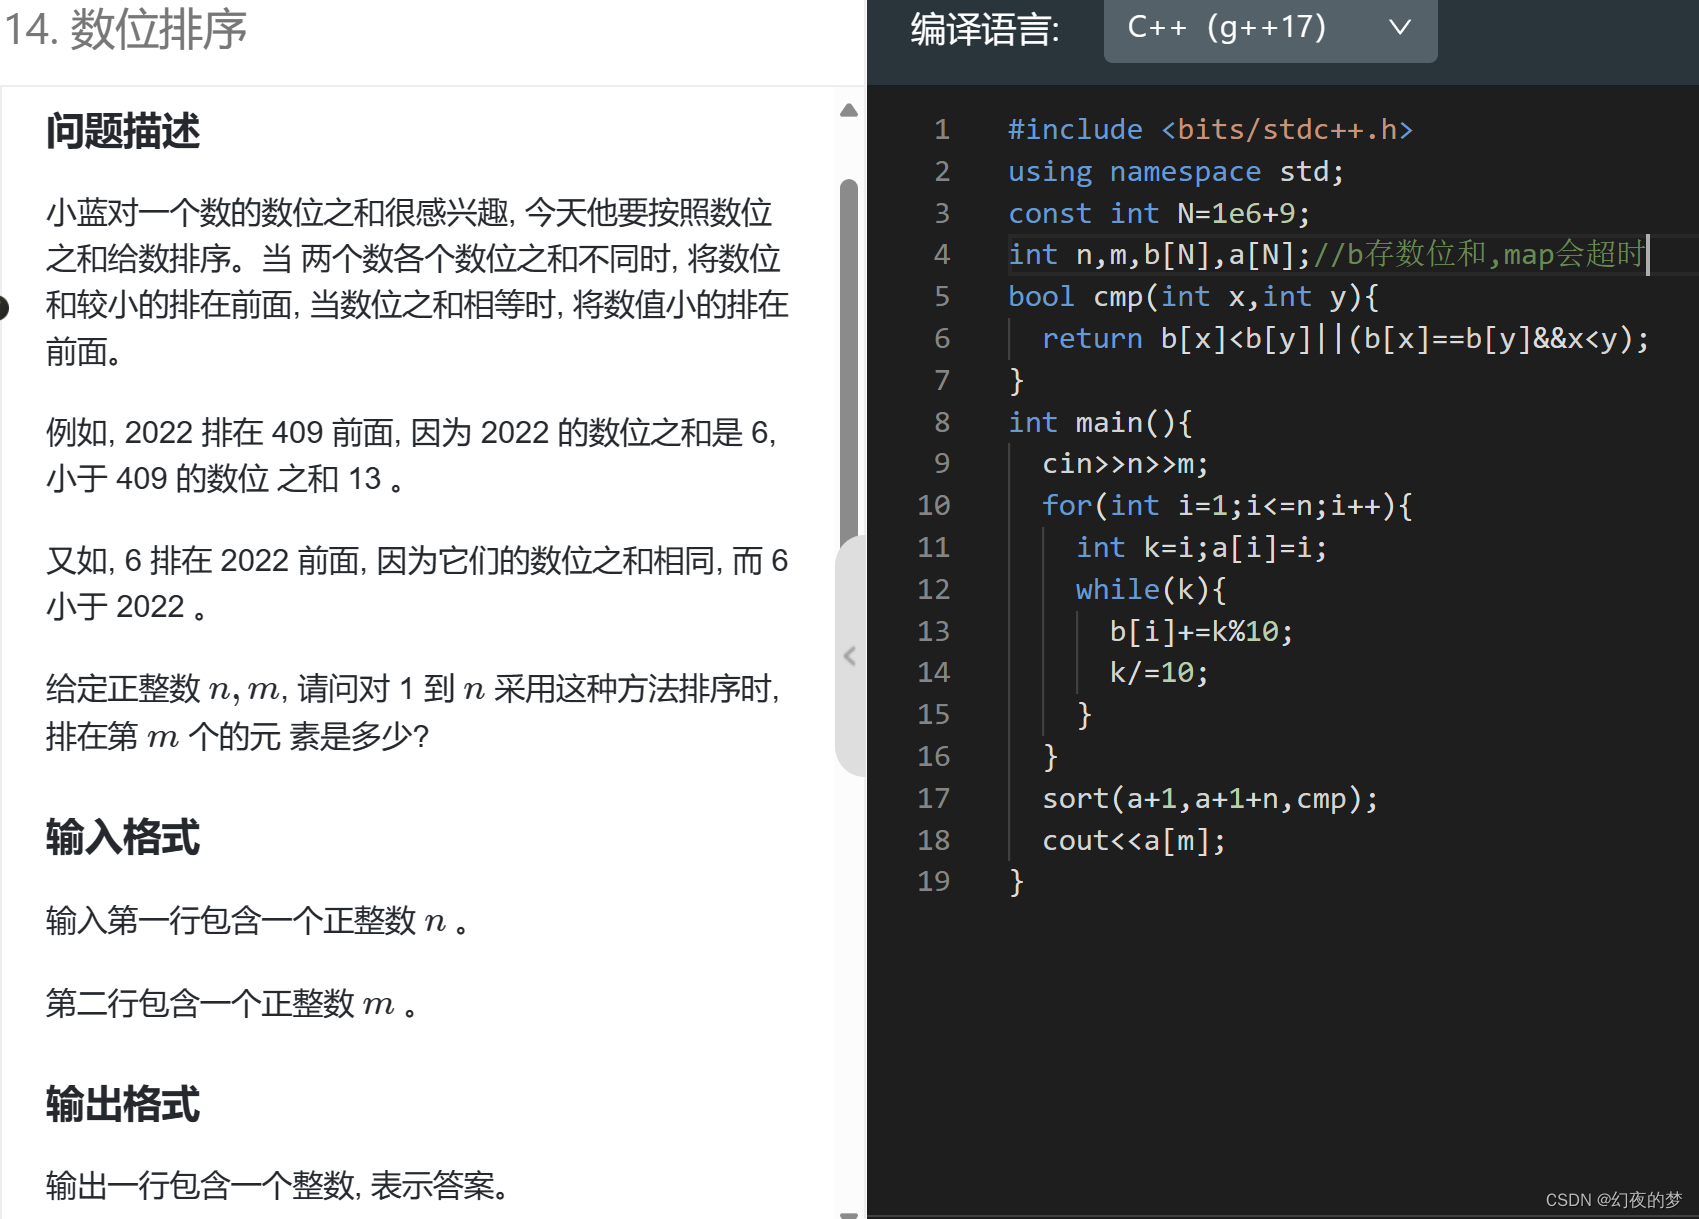Click line number 19 in the editor gutter
Image resolution: width=1699 pixels, height=1219 pixels.
tap(934, 882)
